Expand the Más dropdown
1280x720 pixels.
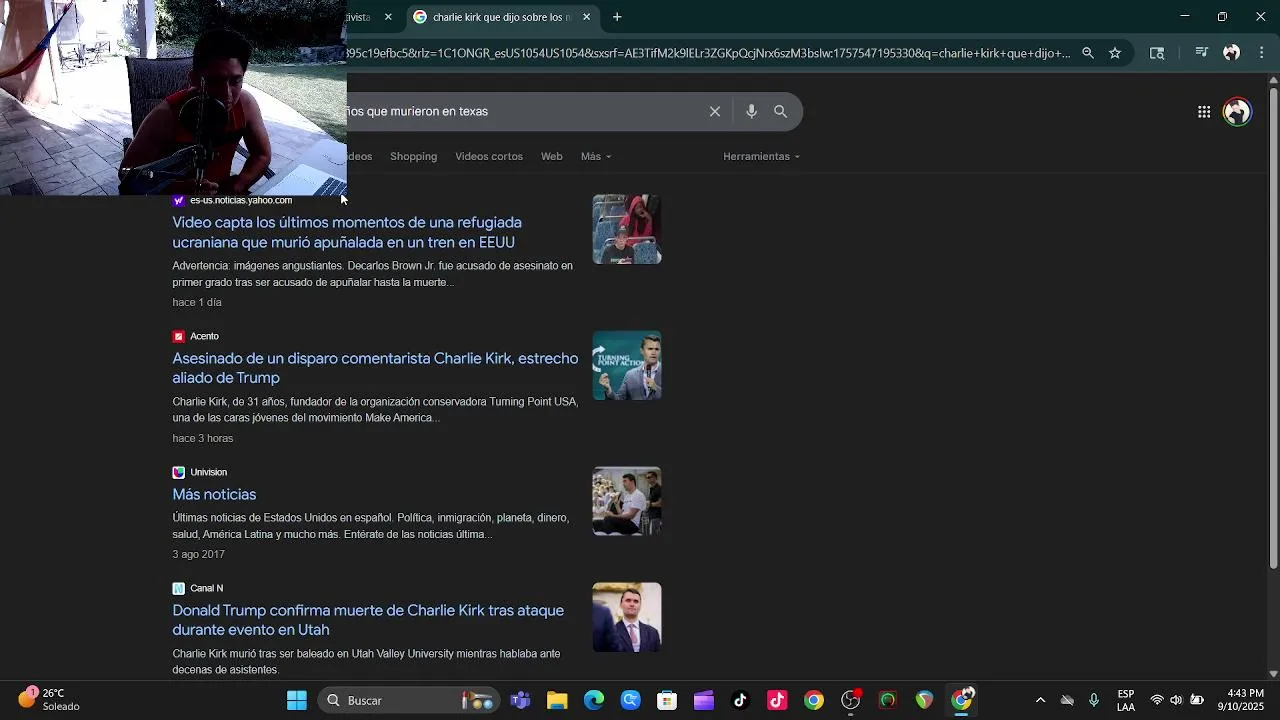(x=596, y=156)
